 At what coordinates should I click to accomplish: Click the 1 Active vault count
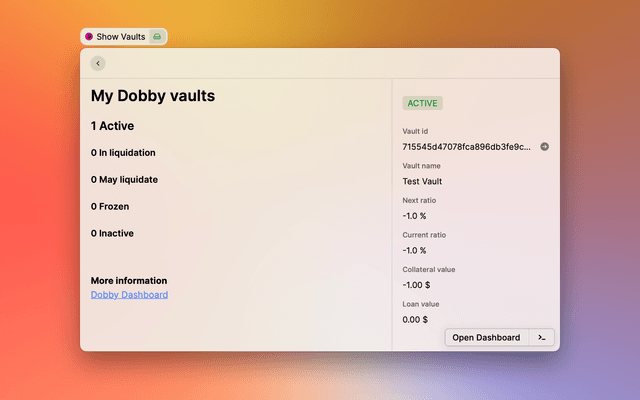tap(112, 126)
